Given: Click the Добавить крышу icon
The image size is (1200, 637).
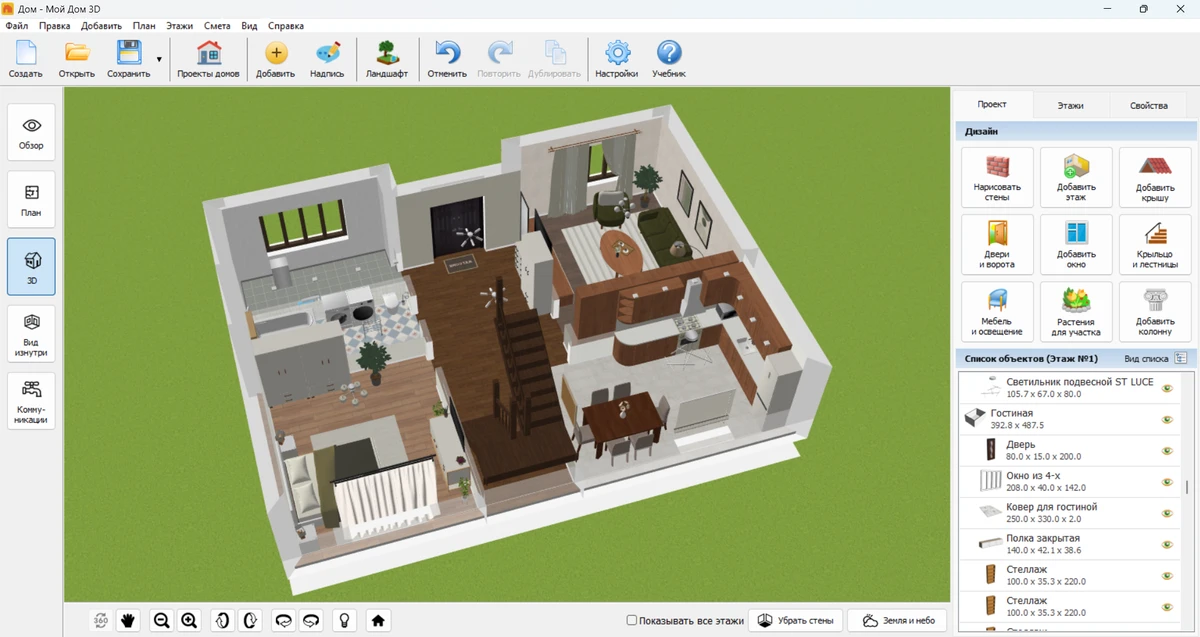Looking at the screenshot, I should pos(1155,177).
